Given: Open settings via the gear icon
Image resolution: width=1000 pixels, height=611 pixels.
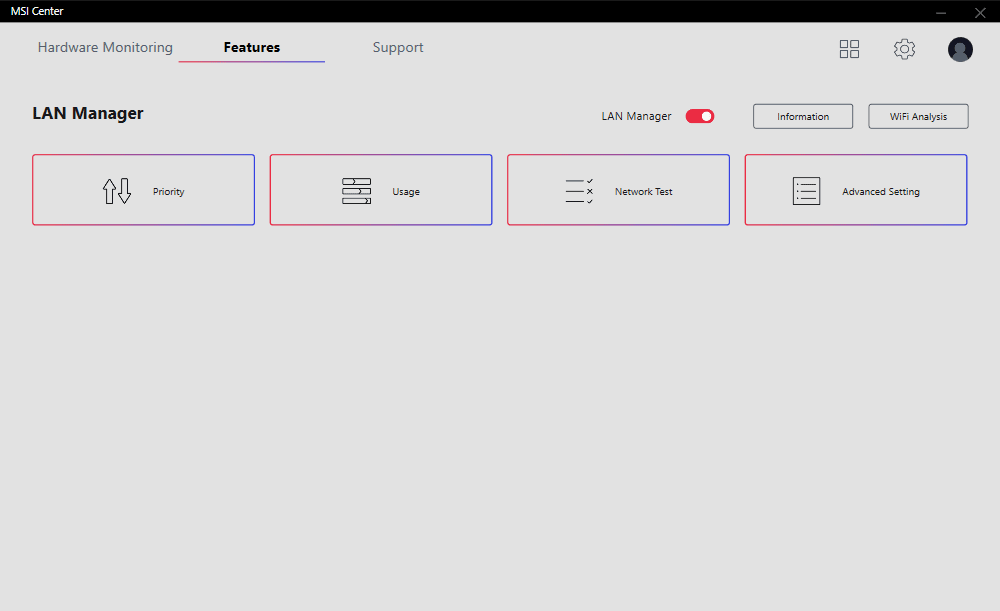Looking at the screenshot, I should click(x=904, y=49).
